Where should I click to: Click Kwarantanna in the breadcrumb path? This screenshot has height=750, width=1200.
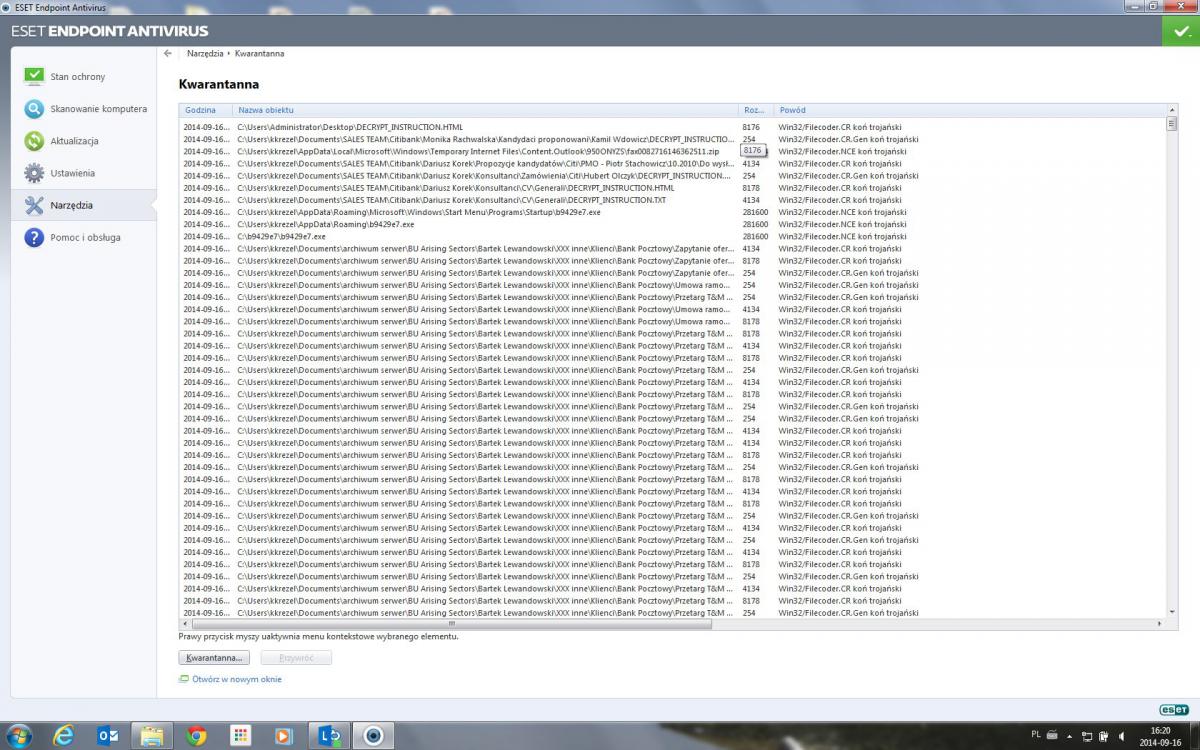pyautogui.click(x=260, y=53)
